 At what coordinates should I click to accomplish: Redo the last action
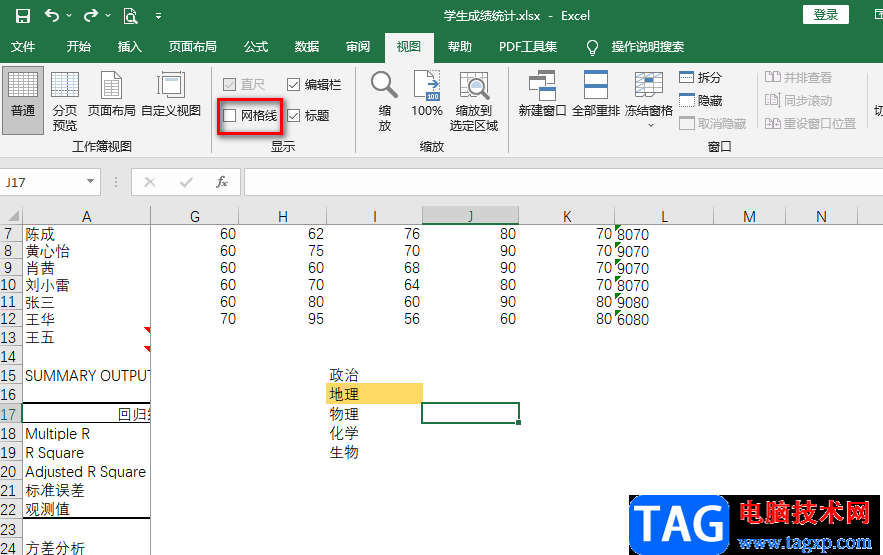click(x=91, y=16)
